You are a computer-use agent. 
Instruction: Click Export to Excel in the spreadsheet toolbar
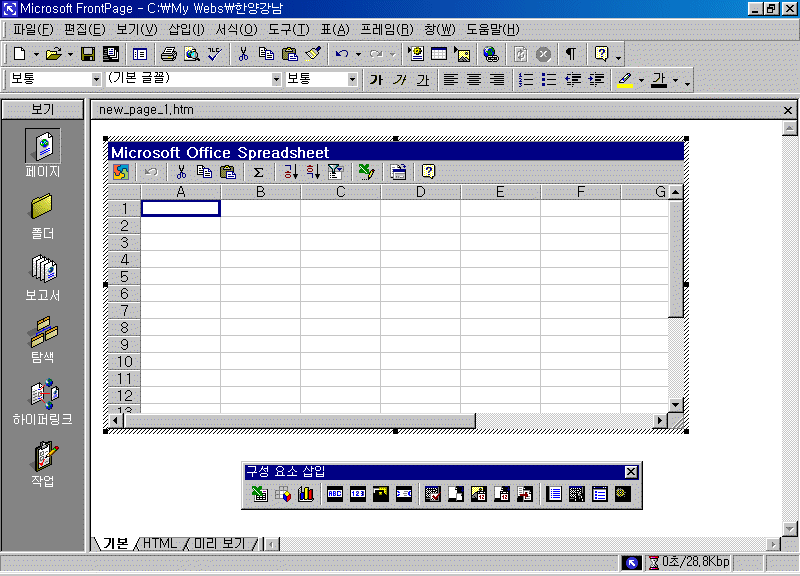point(366,172)
